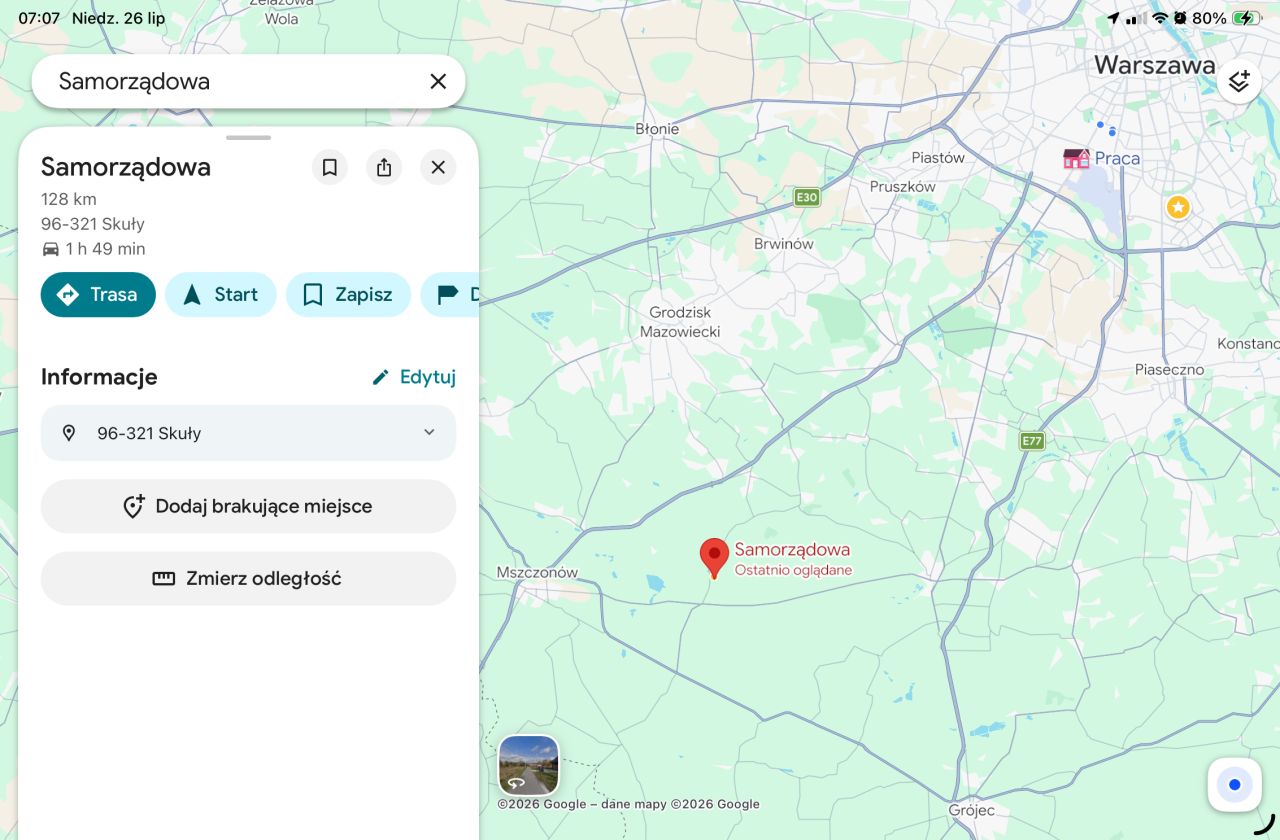Select the Grójec town label

point(972,811)
